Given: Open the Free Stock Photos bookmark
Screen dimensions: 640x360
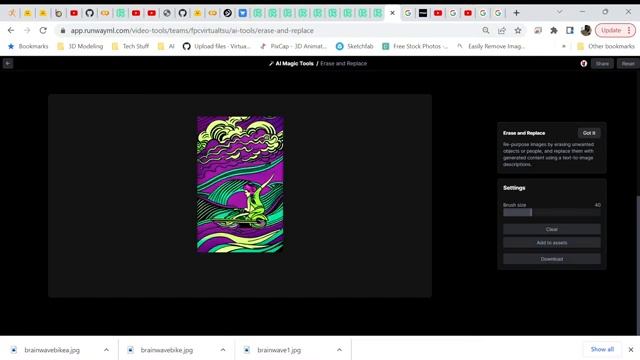Looking at the screenshot, I should point(415,47).
